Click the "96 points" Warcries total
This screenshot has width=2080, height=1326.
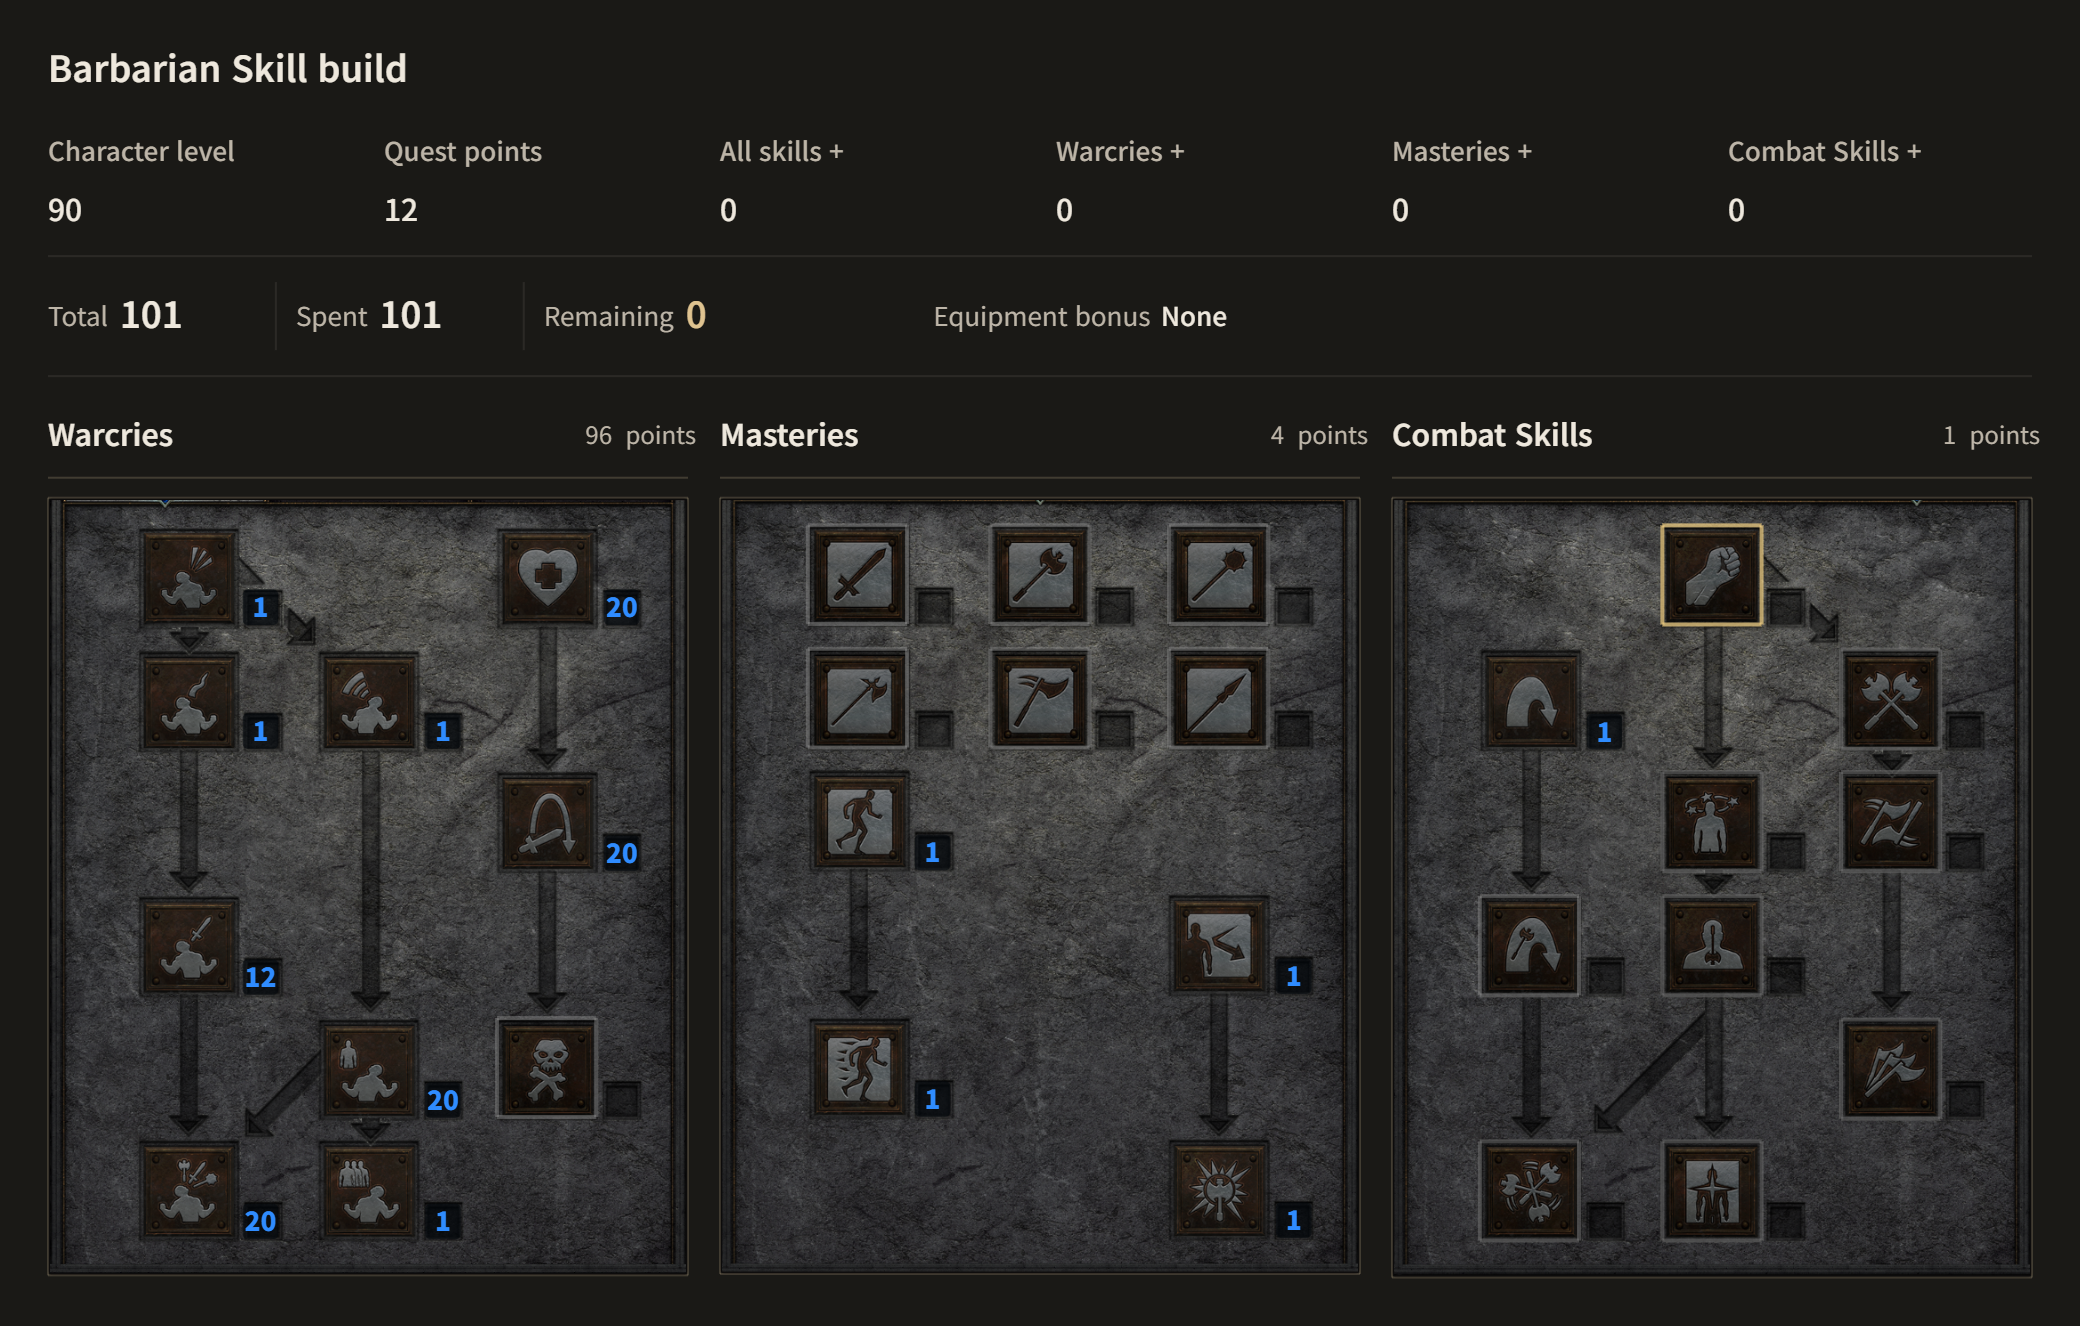coord(640,435)
